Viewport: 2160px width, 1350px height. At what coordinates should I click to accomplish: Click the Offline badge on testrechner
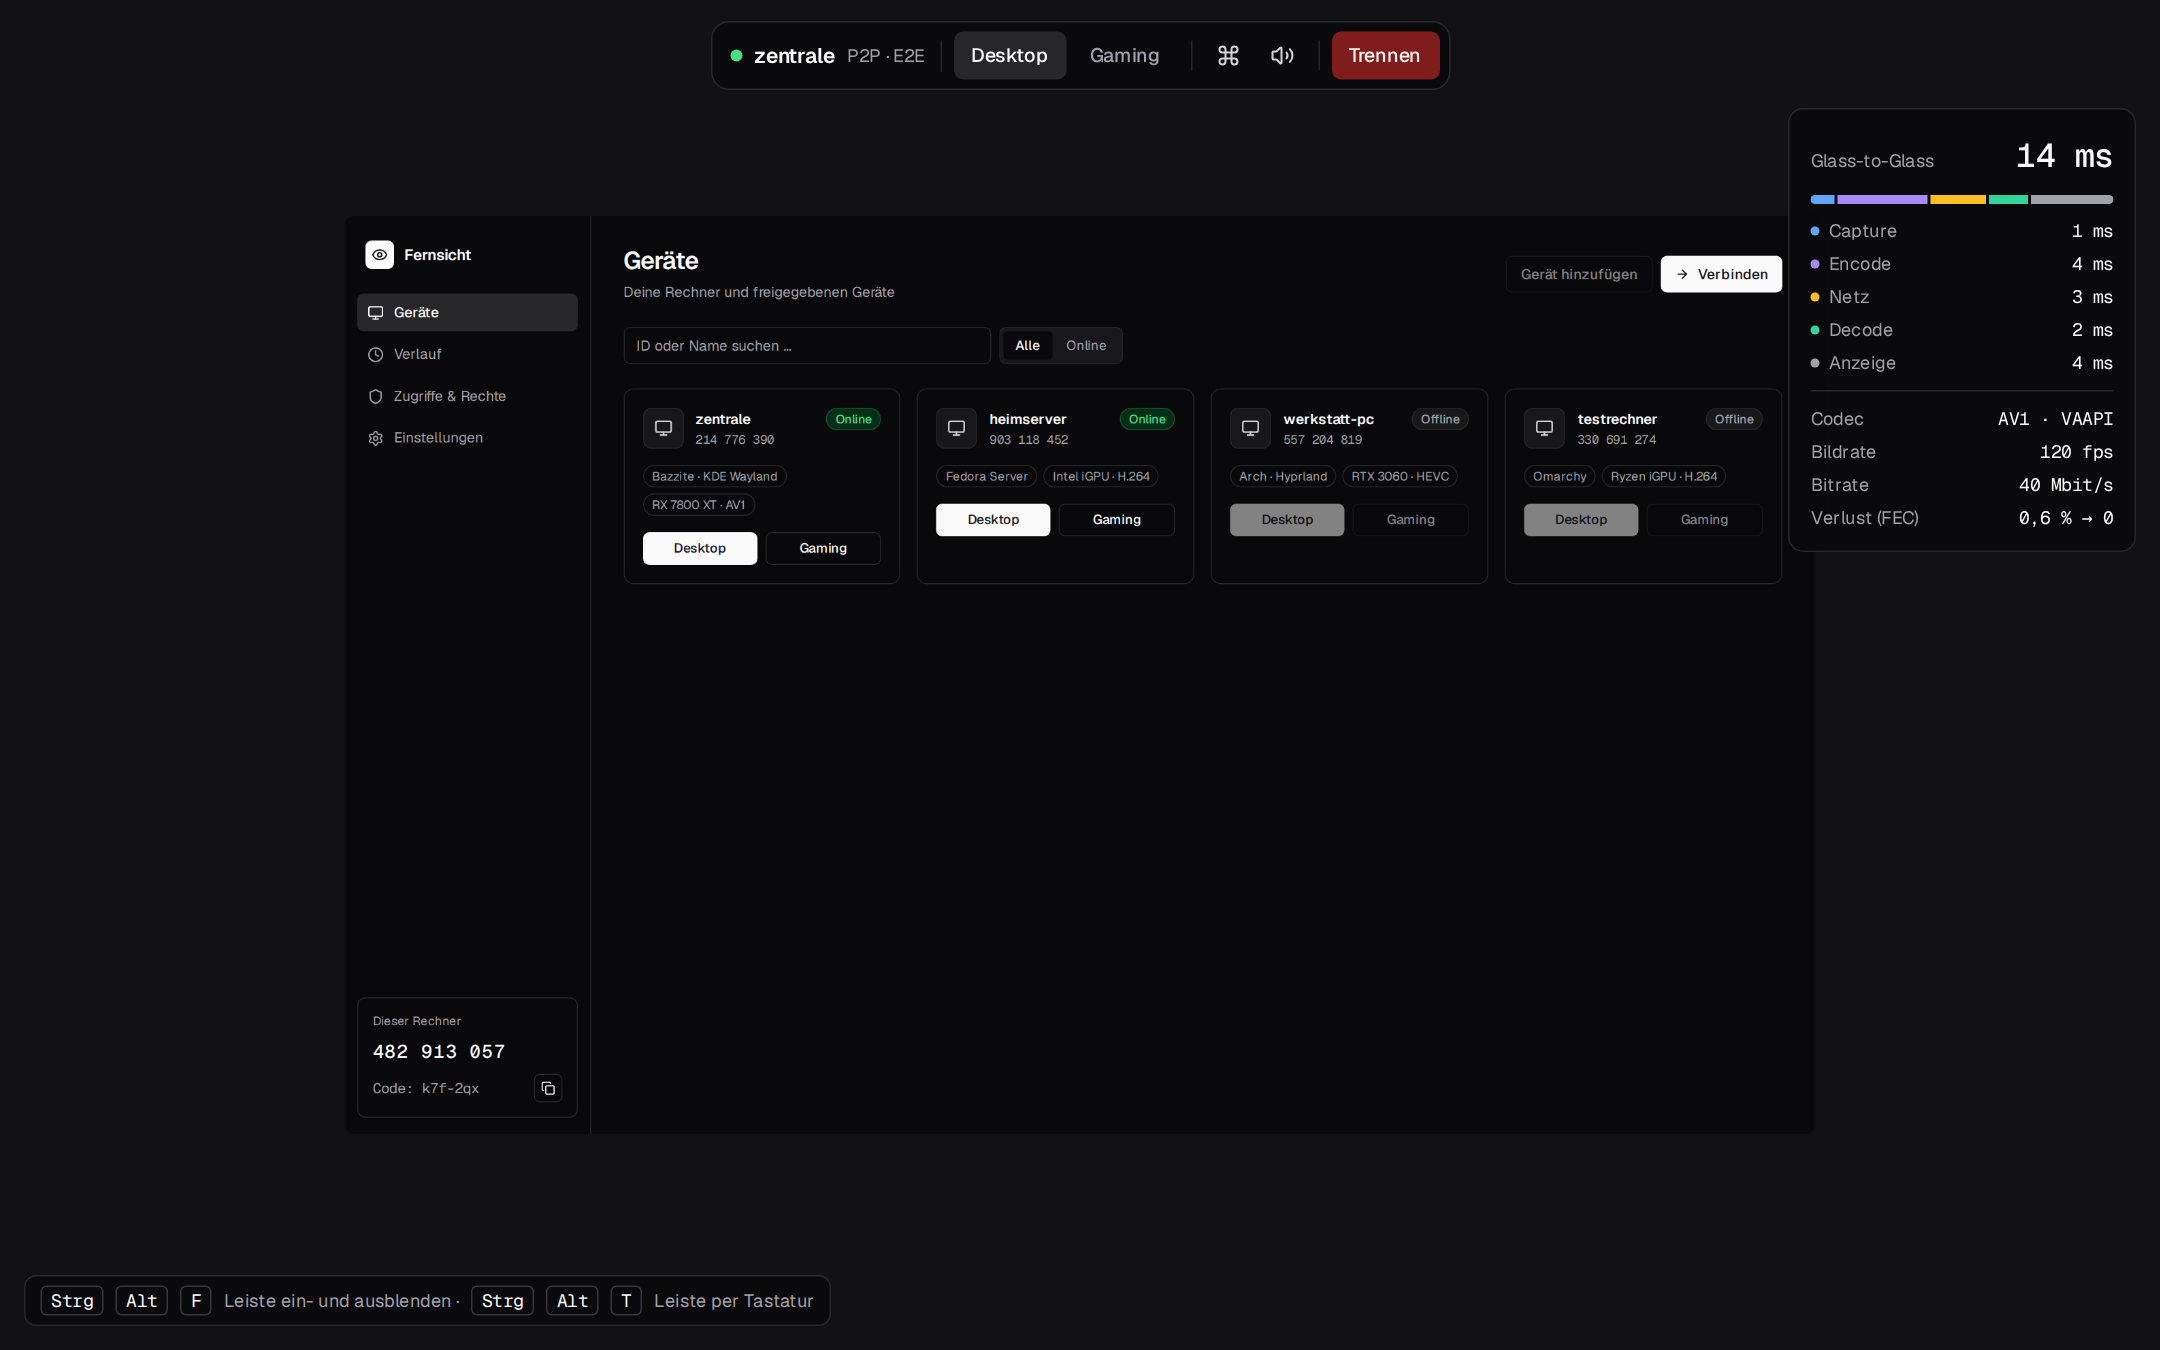click(1734, 419)
